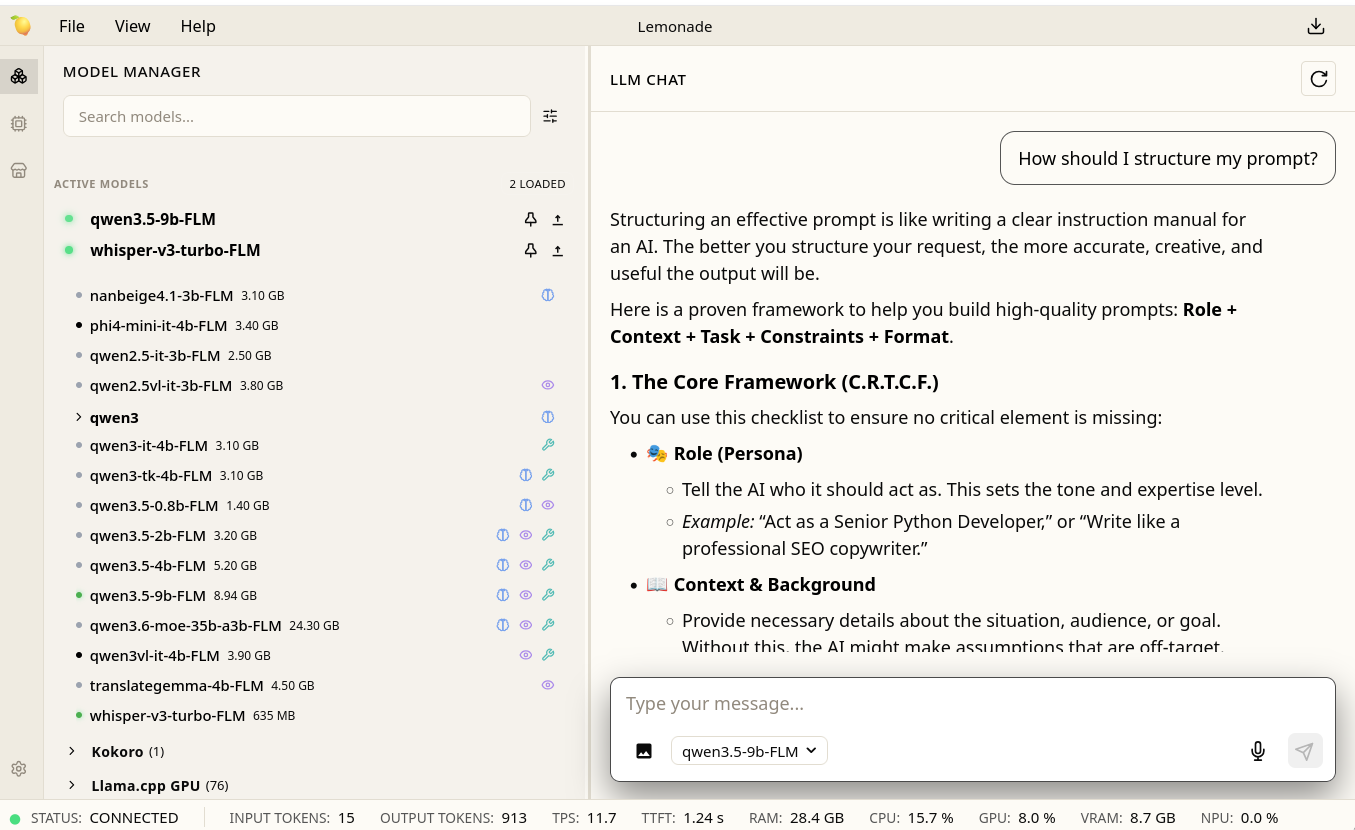Image resolution: width=1355 pixels, height=830 pixels.
Task: Reset the LLM chat with refresh icon
Action: pyautogui.click(x=1318, y=79)
